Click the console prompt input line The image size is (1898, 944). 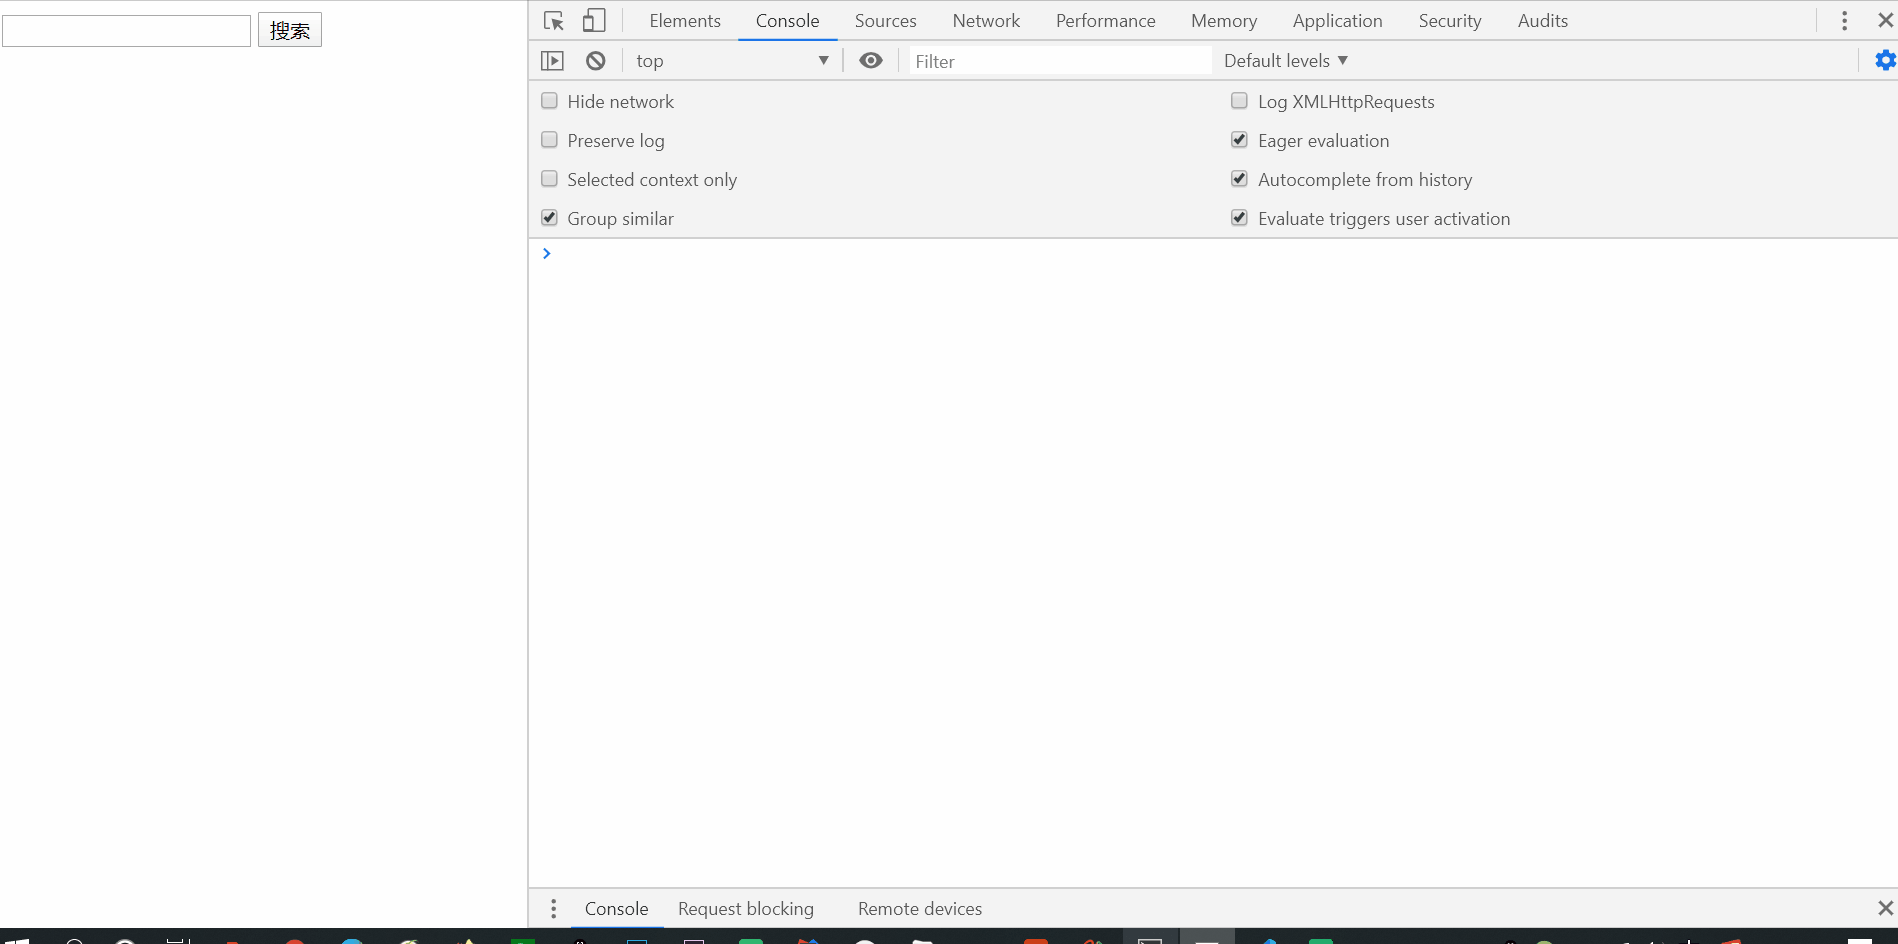point(1213,254)
